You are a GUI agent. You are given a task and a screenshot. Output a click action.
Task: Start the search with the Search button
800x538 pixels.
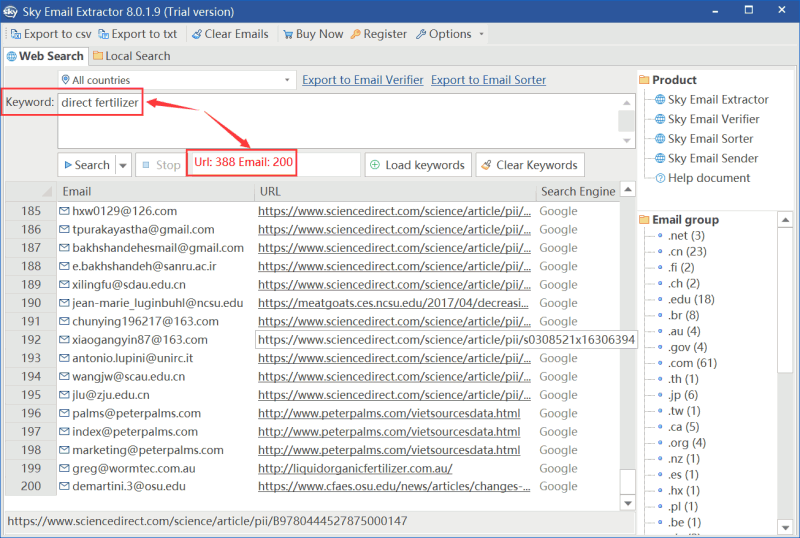[87, 165]
